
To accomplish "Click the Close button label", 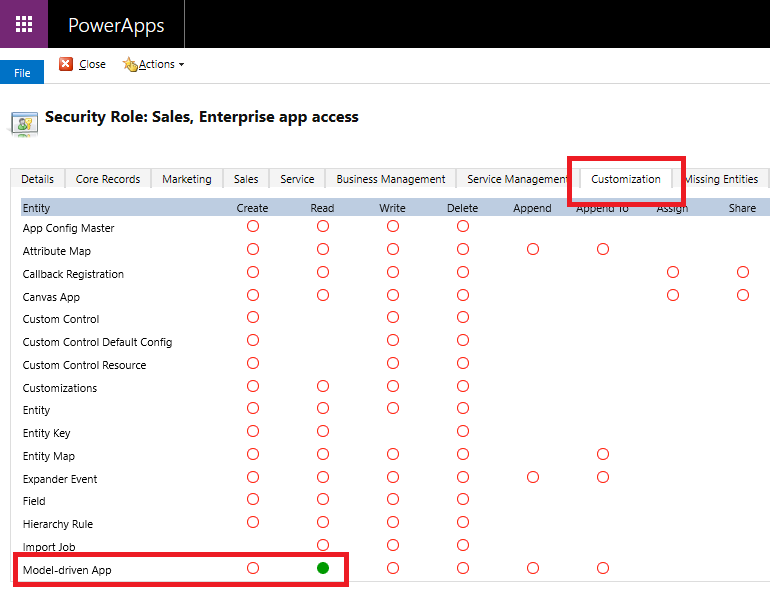I will click(92, 64).
